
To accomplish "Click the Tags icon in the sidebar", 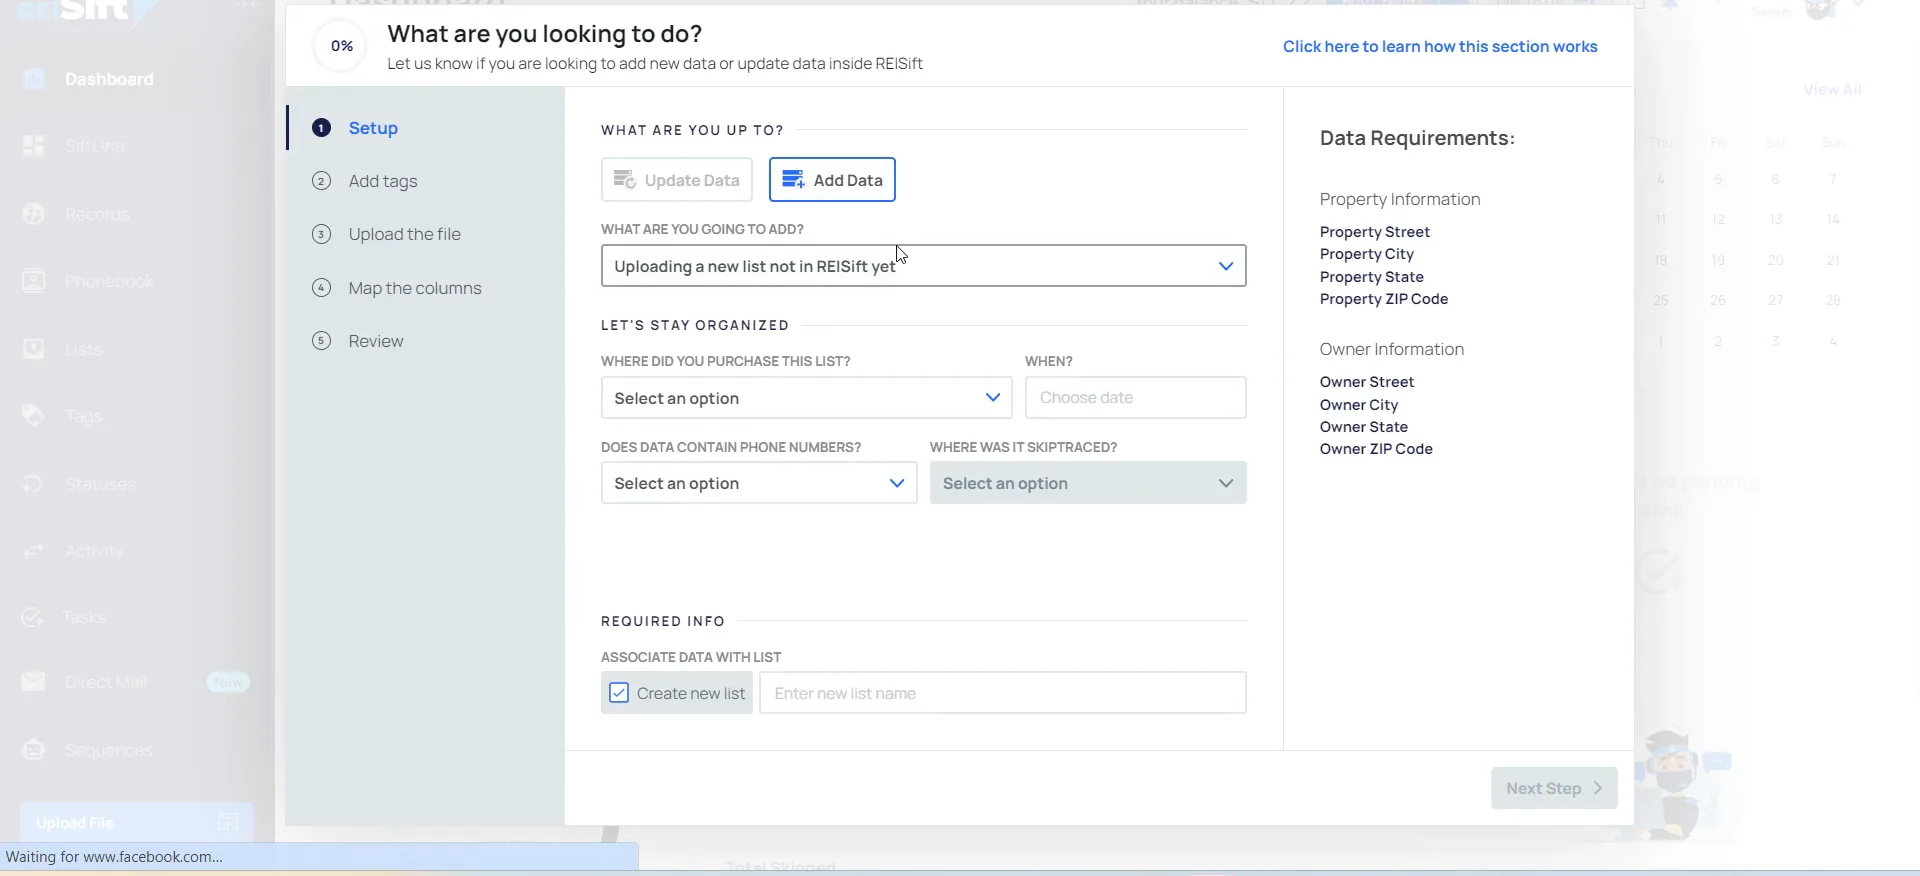I will click(x=34, y=416).
